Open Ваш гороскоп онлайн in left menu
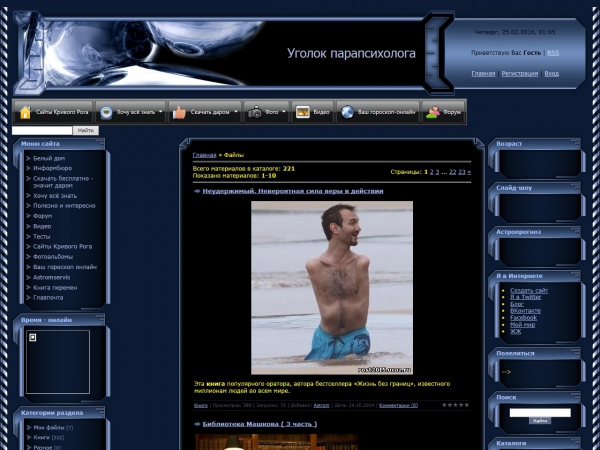Viewport: 600px width, 450px height. point(65,267)
